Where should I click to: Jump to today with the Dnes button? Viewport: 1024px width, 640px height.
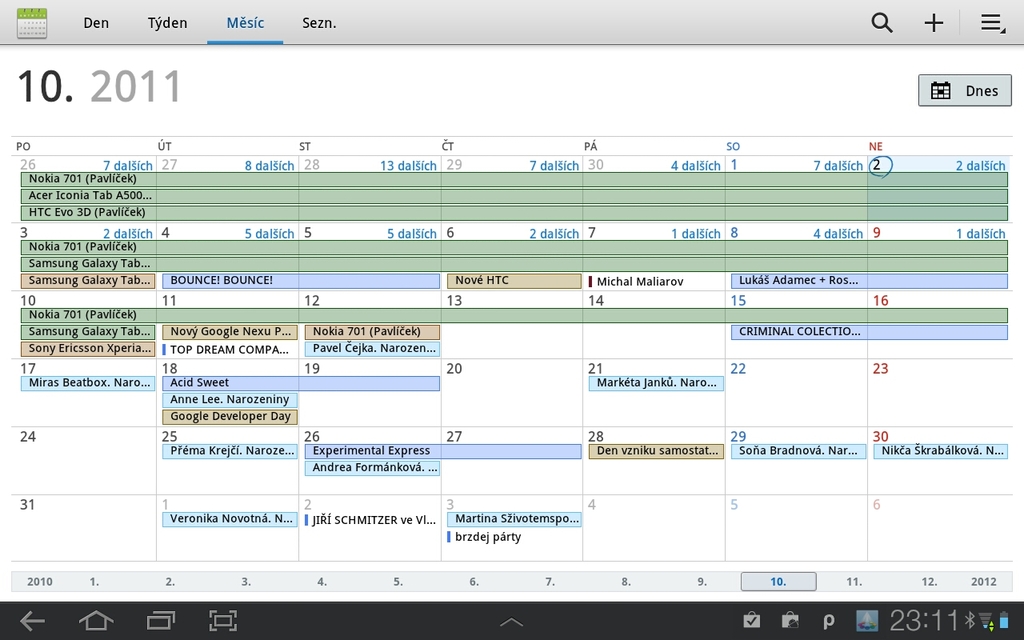coord(964,90)
